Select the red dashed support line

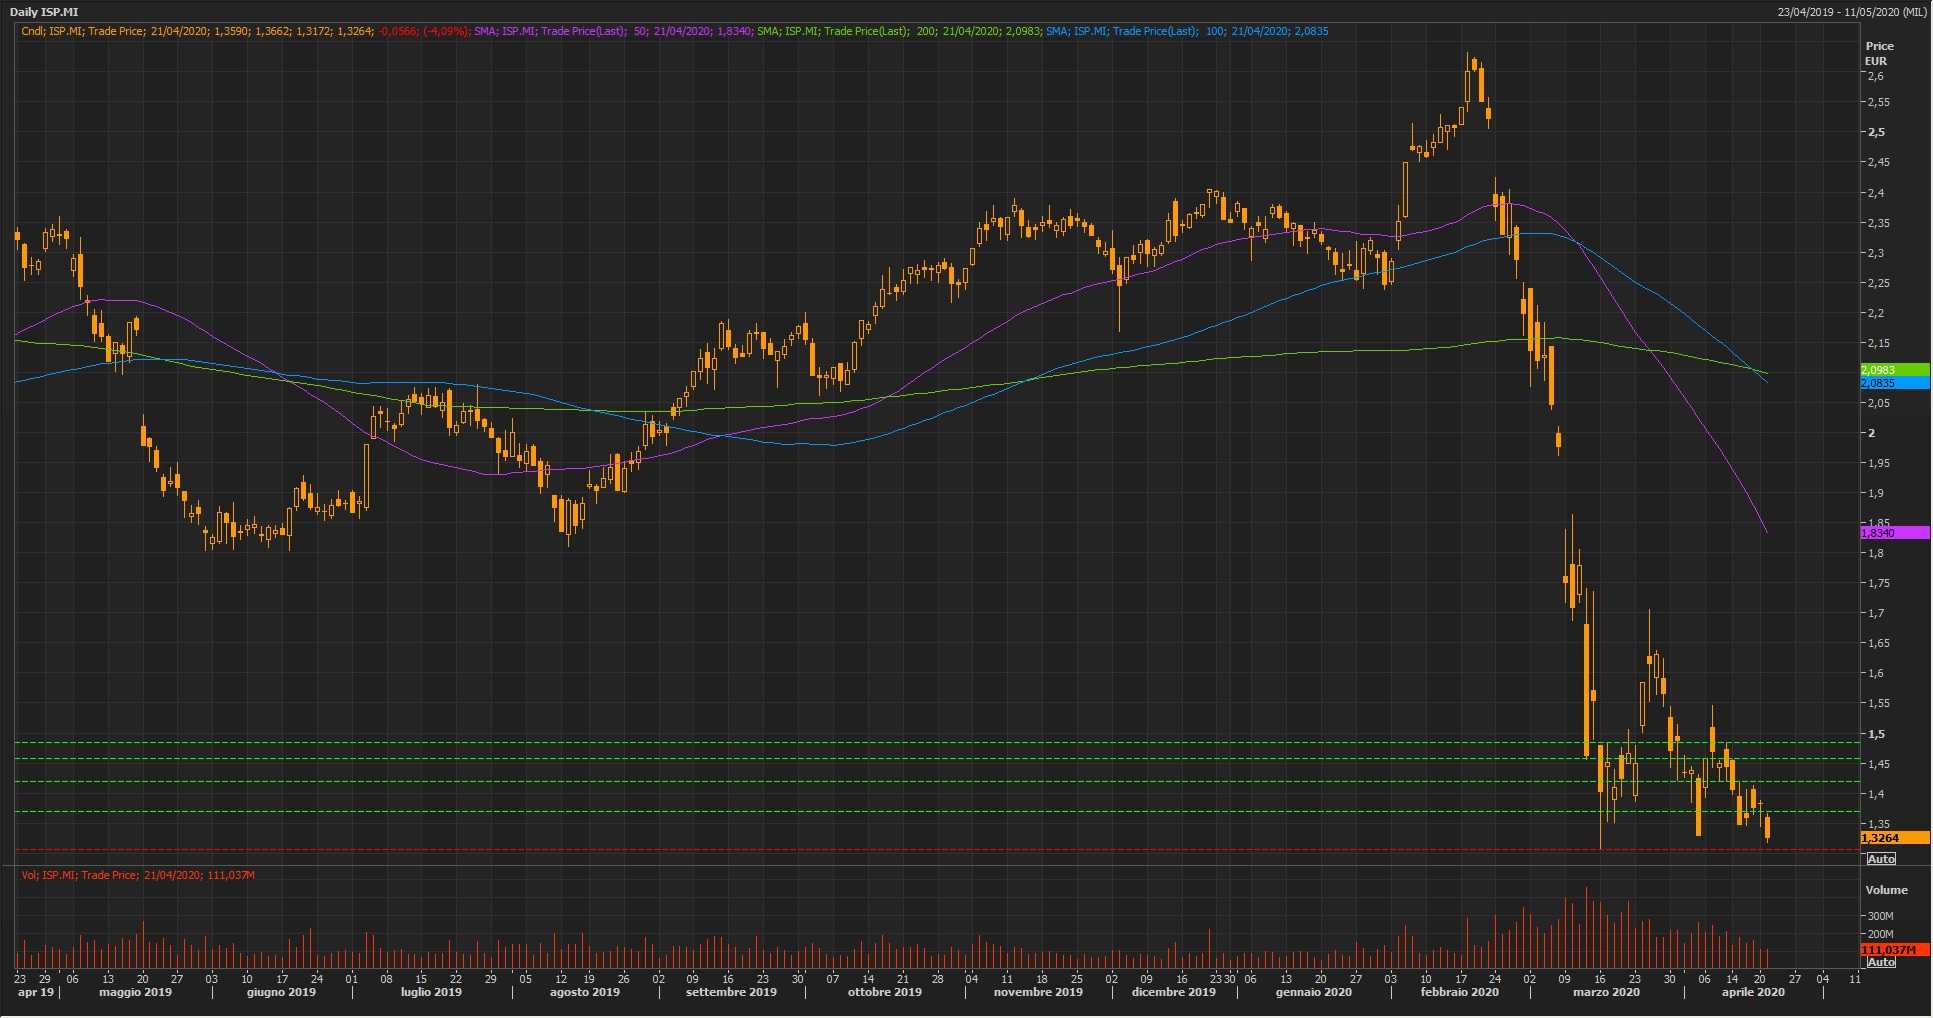[x=900, y=850]
